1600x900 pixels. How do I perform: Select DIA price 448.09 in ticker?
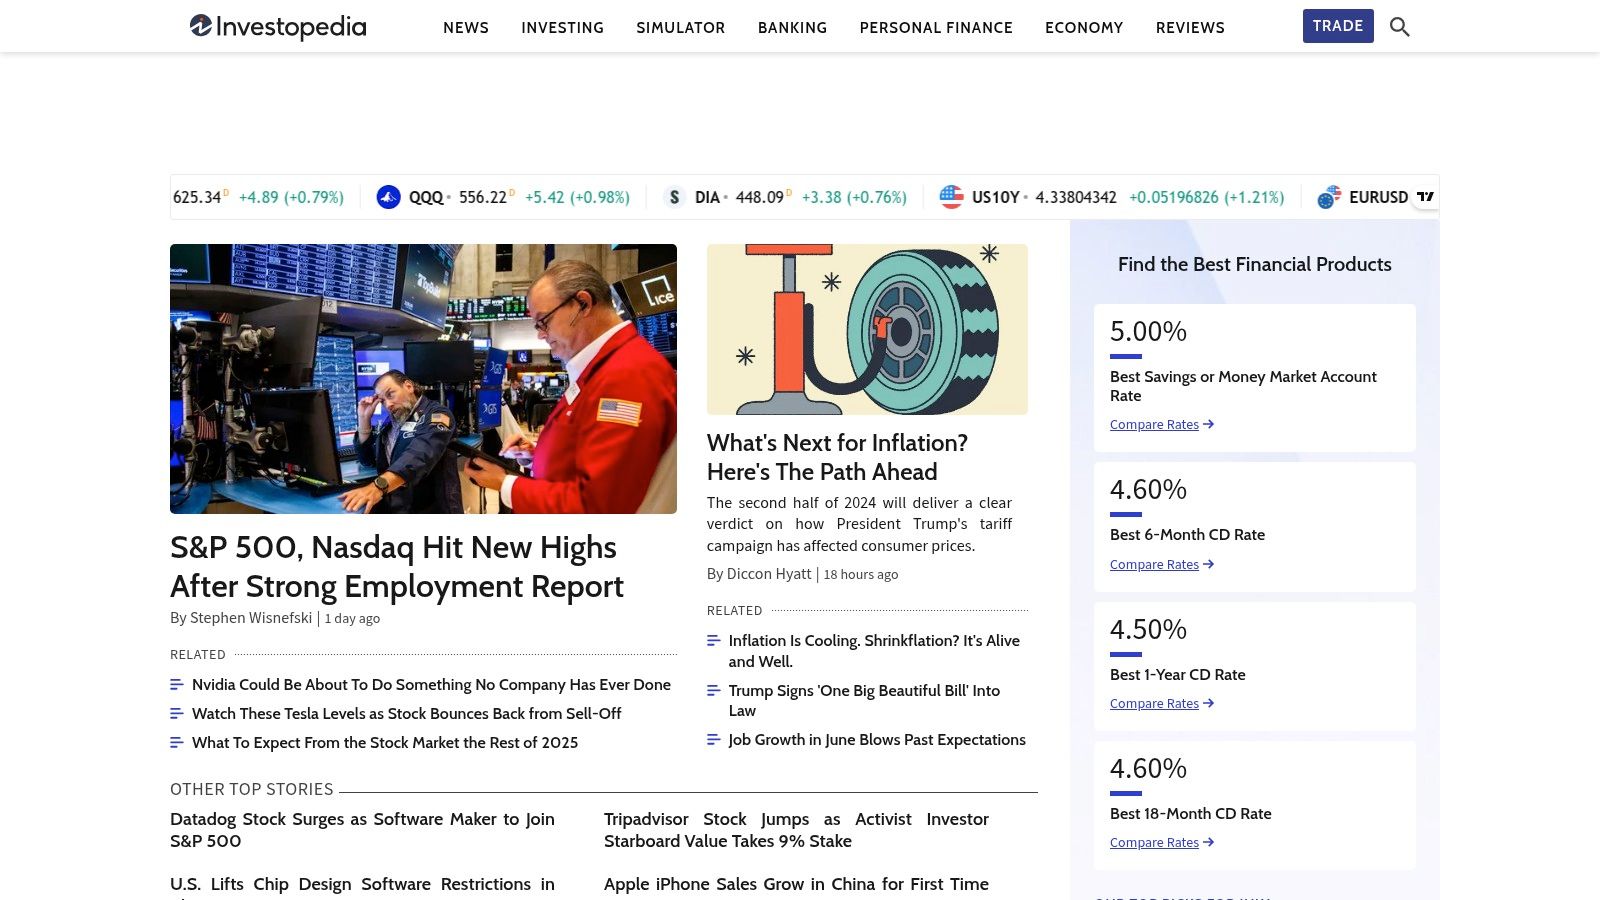coord(760,197)
